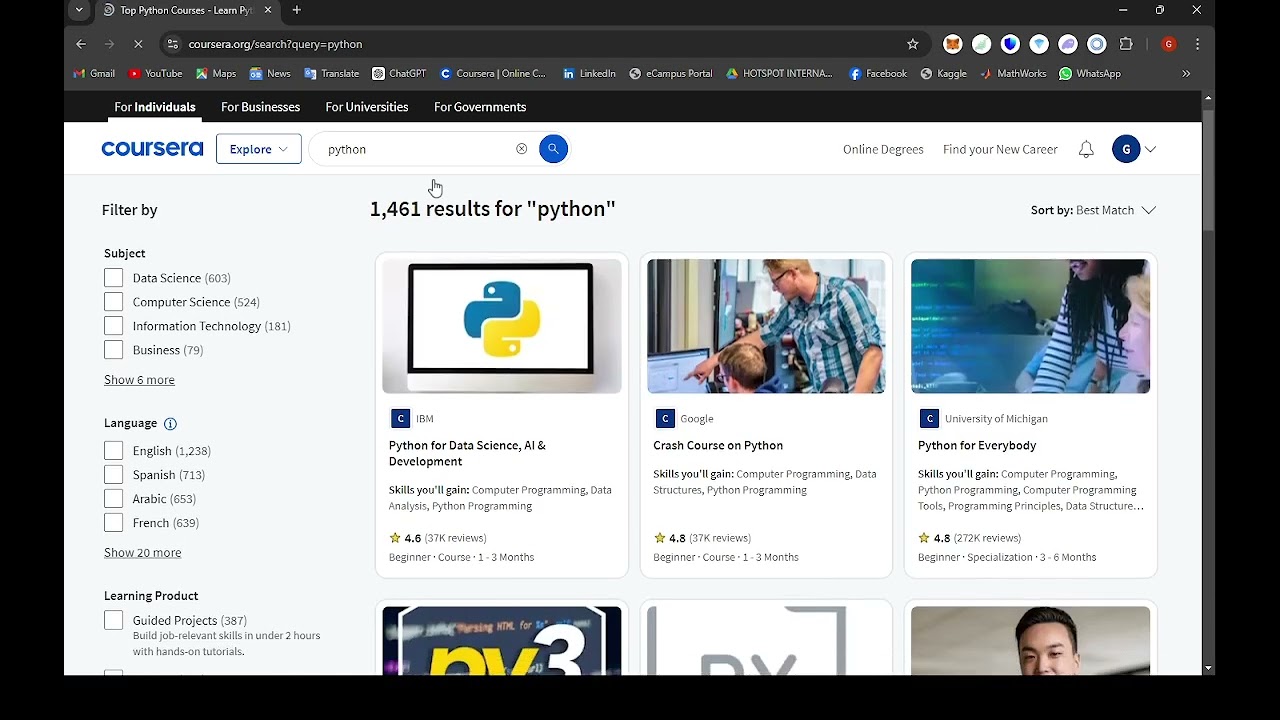Screen dimensions: 1280x720
Task: Switch to Top Python Courses browser tab
Action: (x=186, y=10)
